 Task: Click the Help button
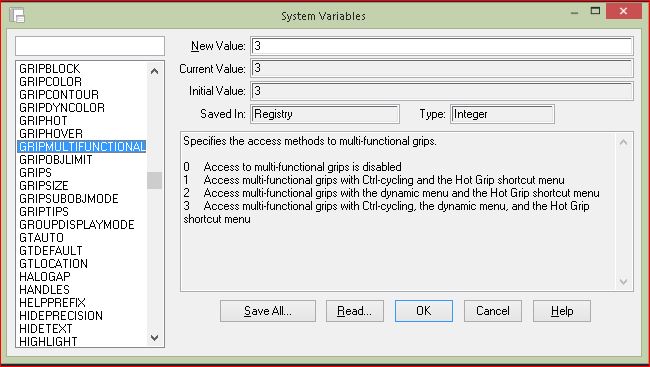[562, 311]
